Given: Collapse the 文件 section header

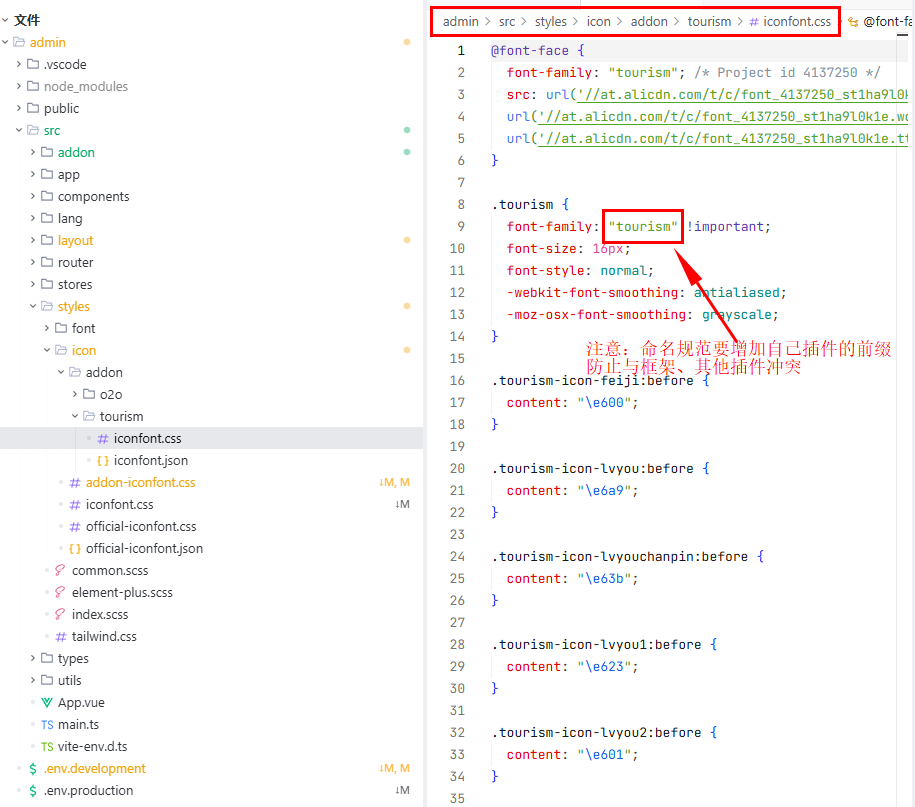Looking at the screenshot, I should pos(6,20).
